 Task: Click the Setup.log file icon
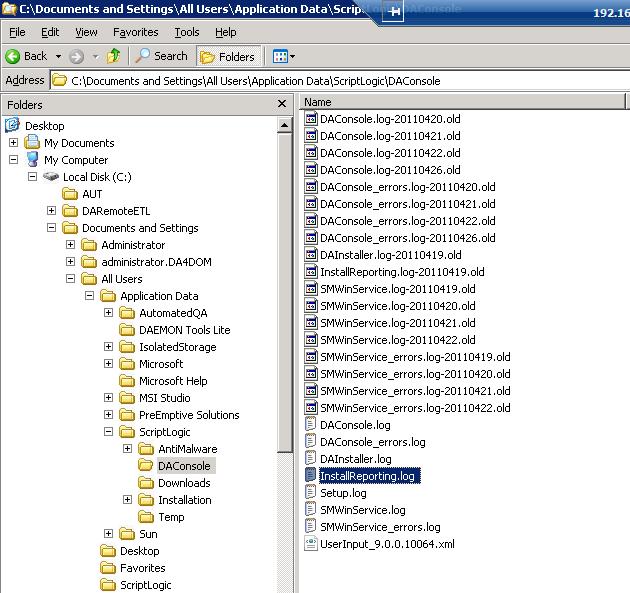tap(311, 493)
